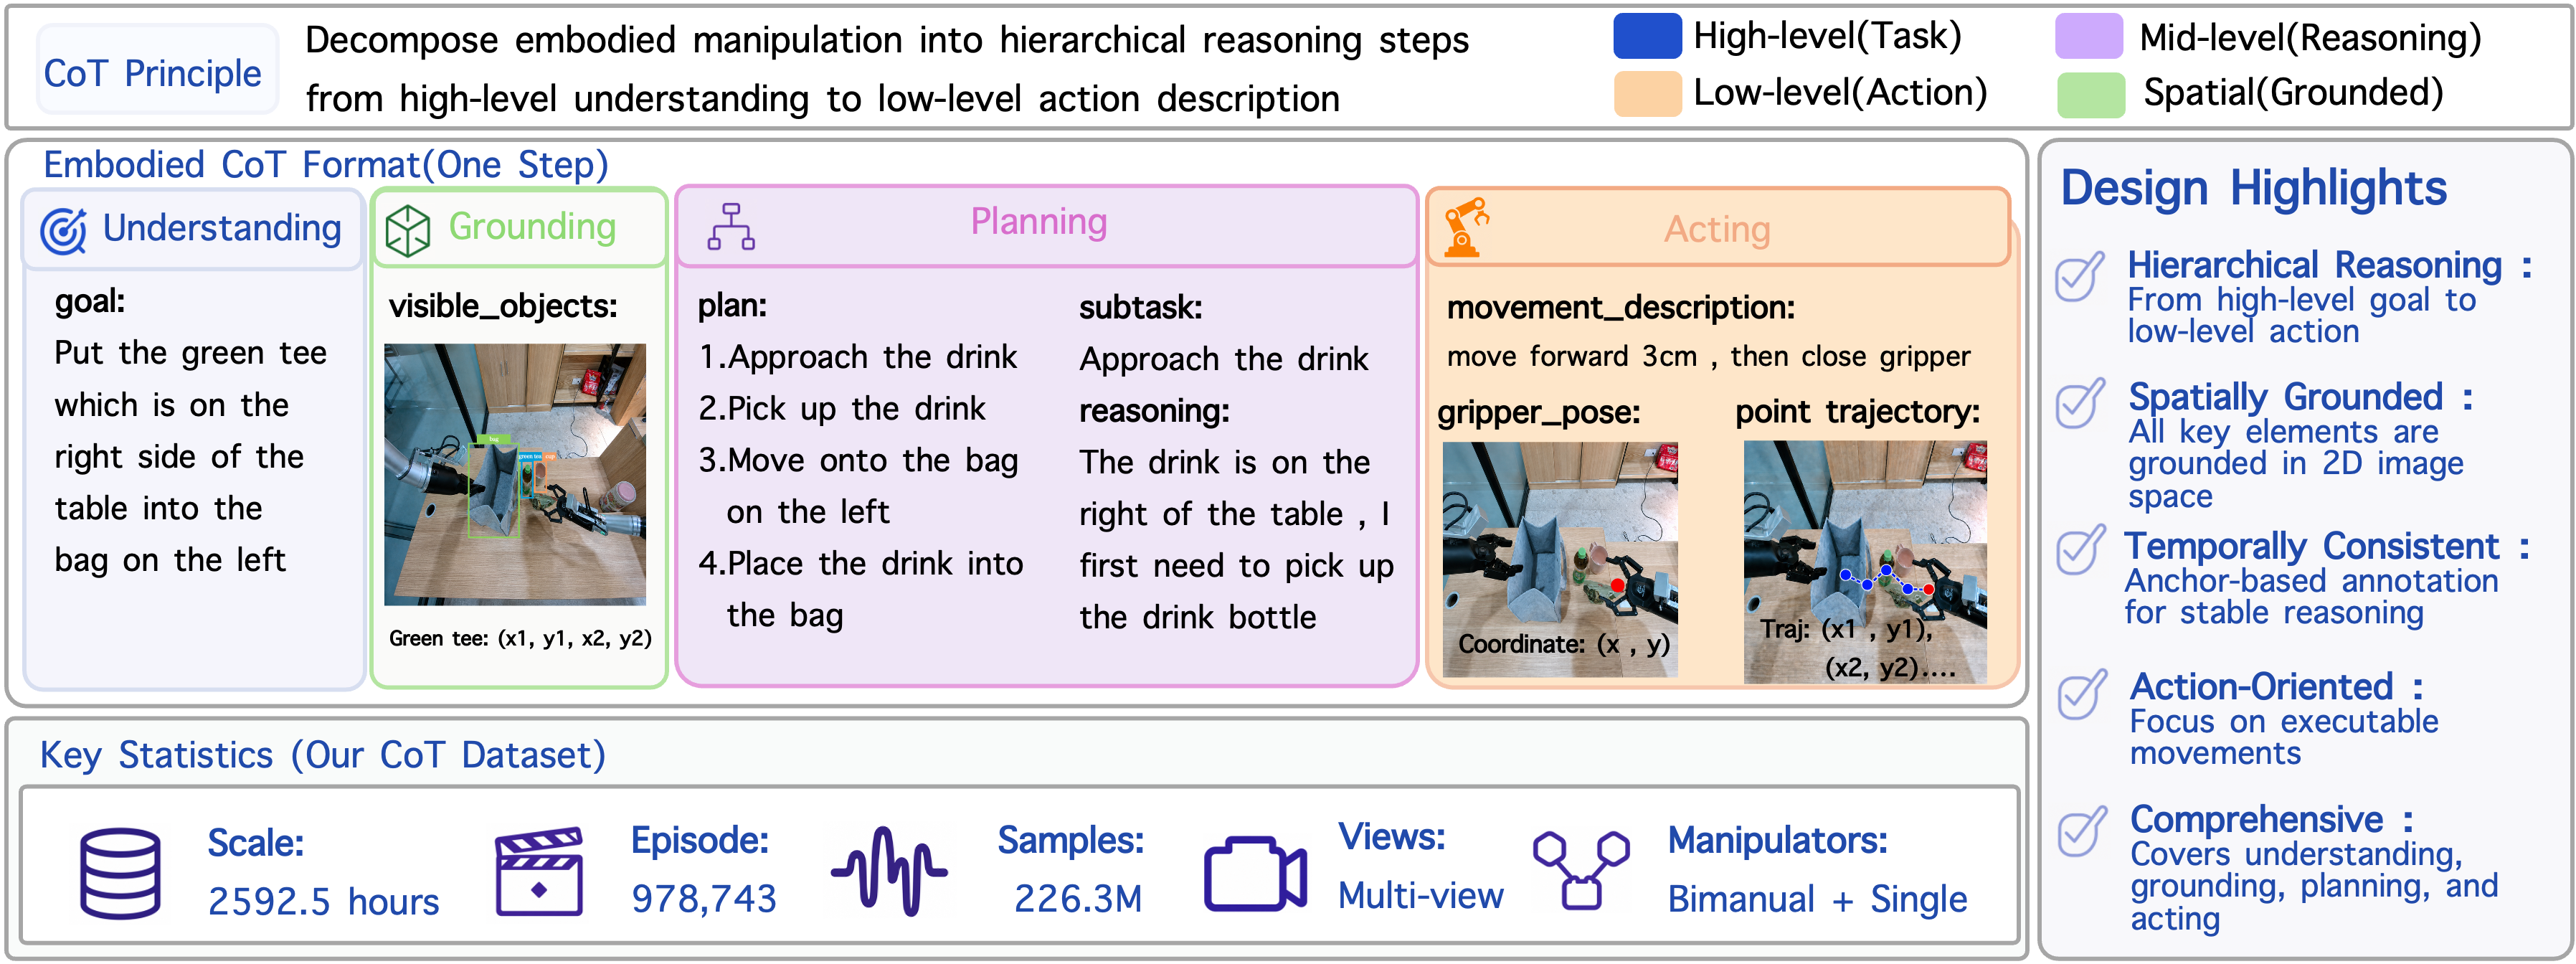Click the clapperboard icon beside Episode
2576x964 pixels.
point(539,871)
